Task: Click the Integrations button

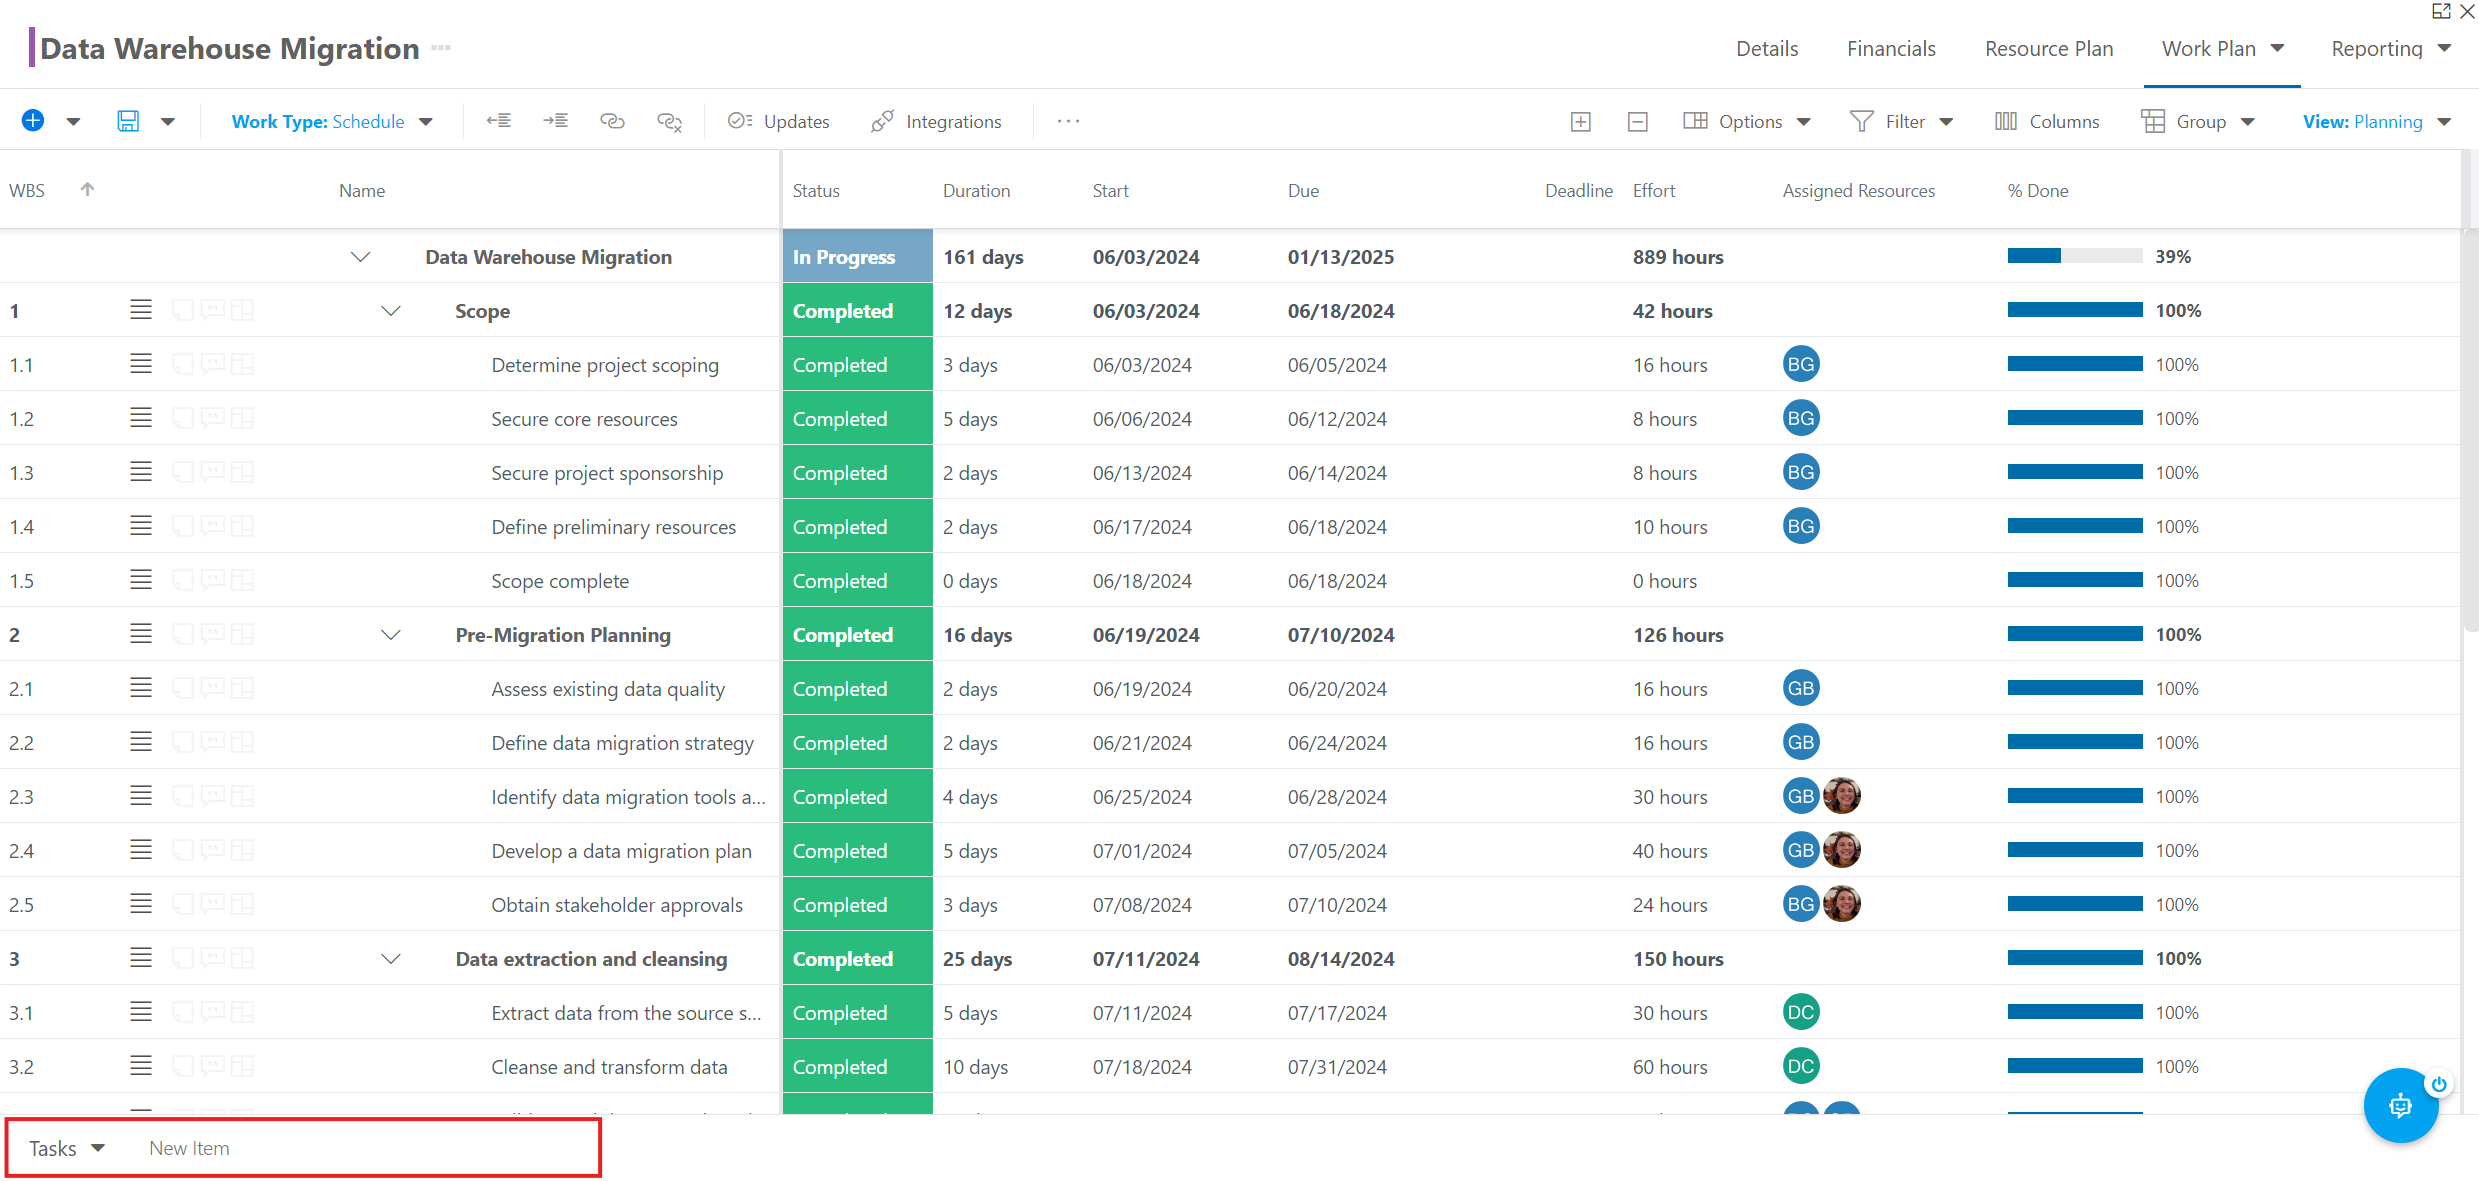Action: 936,121
